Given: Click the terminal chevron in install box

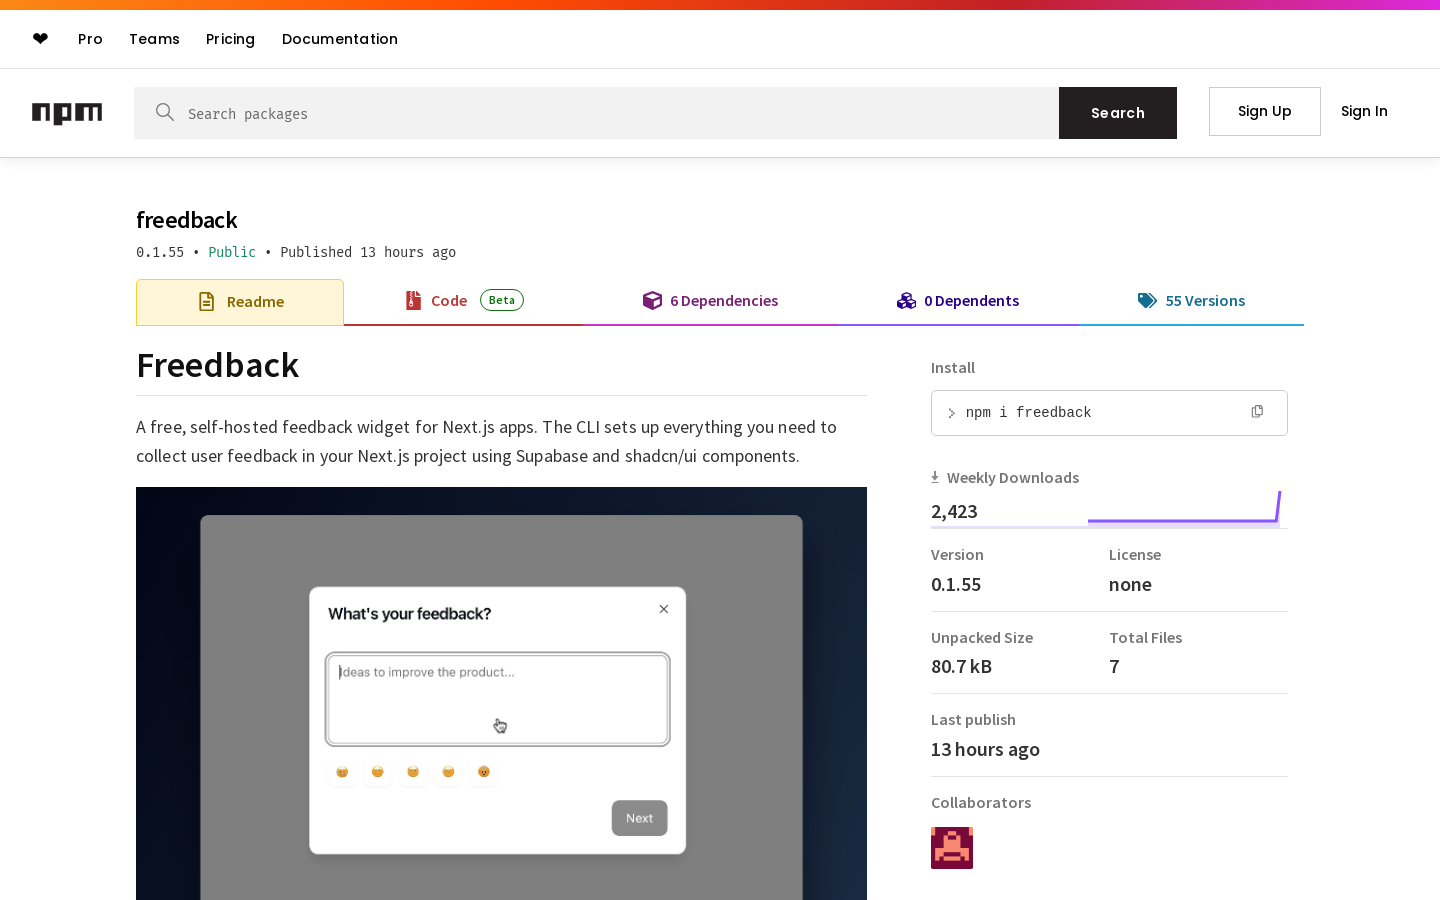Looking at the screenshot, I should [951, 413].
